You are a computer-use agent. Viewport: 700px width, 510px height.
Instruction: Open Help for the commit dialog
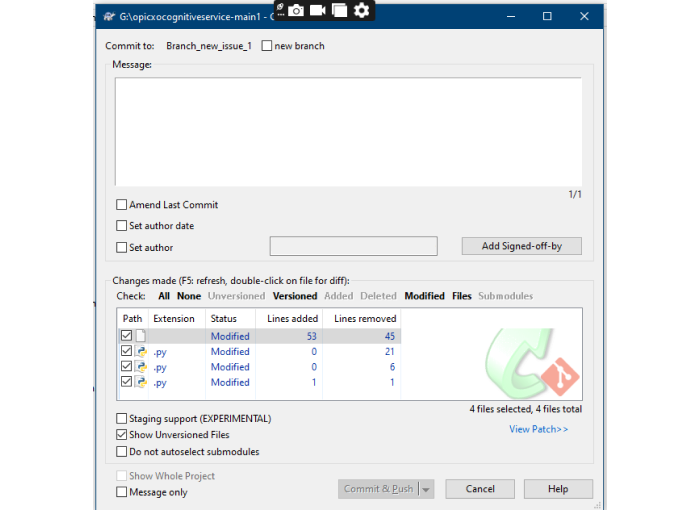(x=558, y=489)
